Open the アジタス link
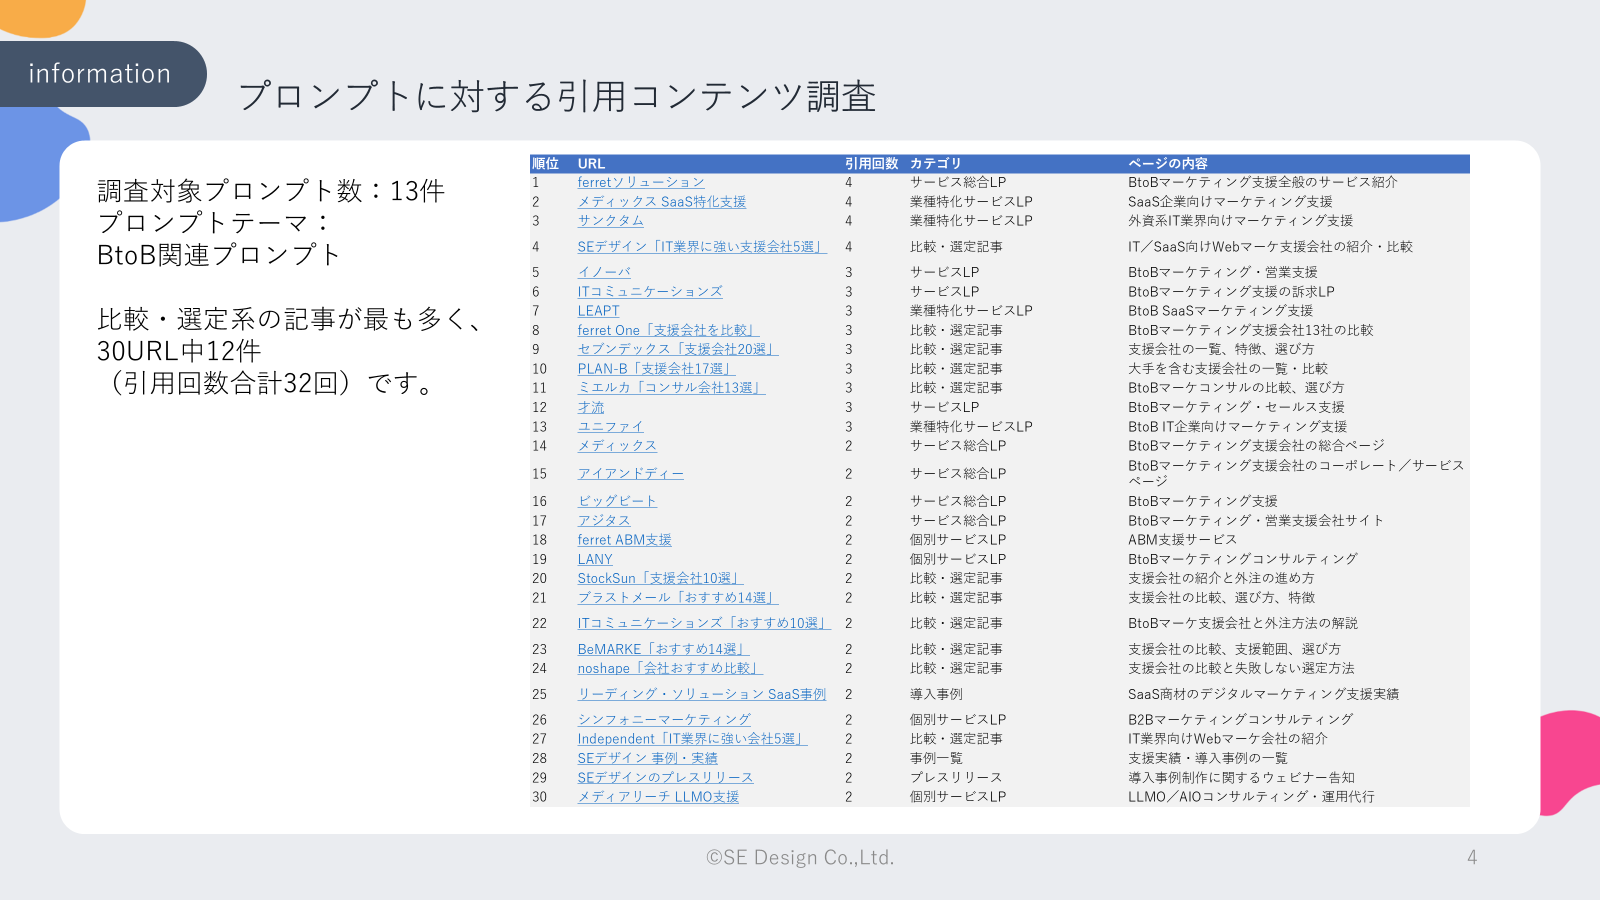The width and height of the screenshot is (1600, 900). coord(604,521)
